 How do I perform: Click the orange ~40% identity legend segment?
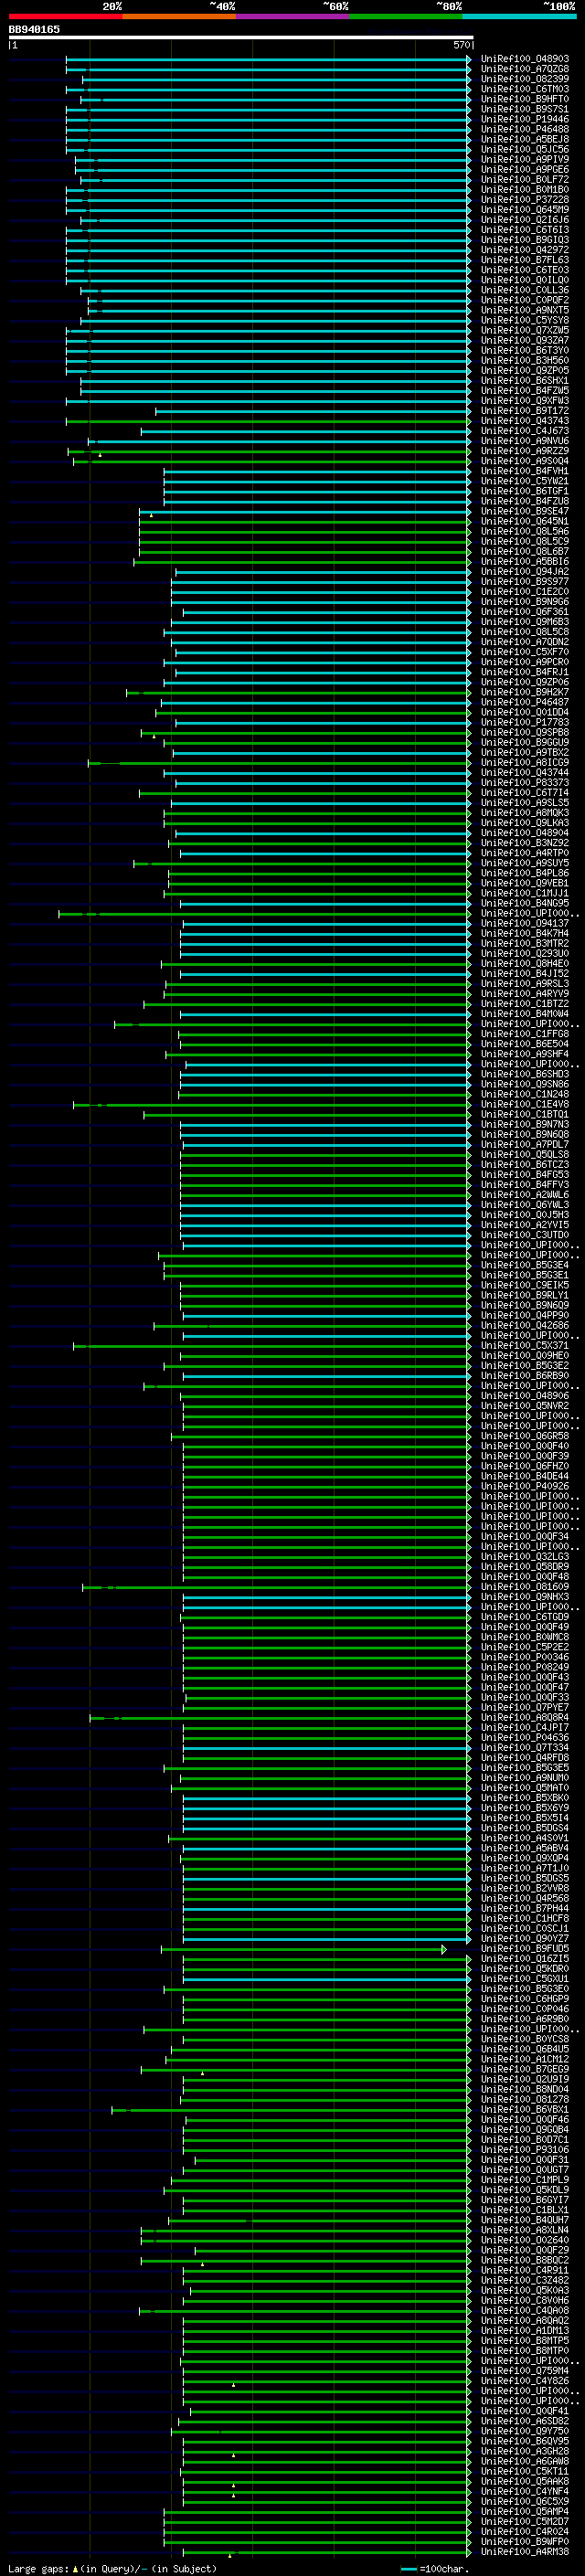(179, 16)
